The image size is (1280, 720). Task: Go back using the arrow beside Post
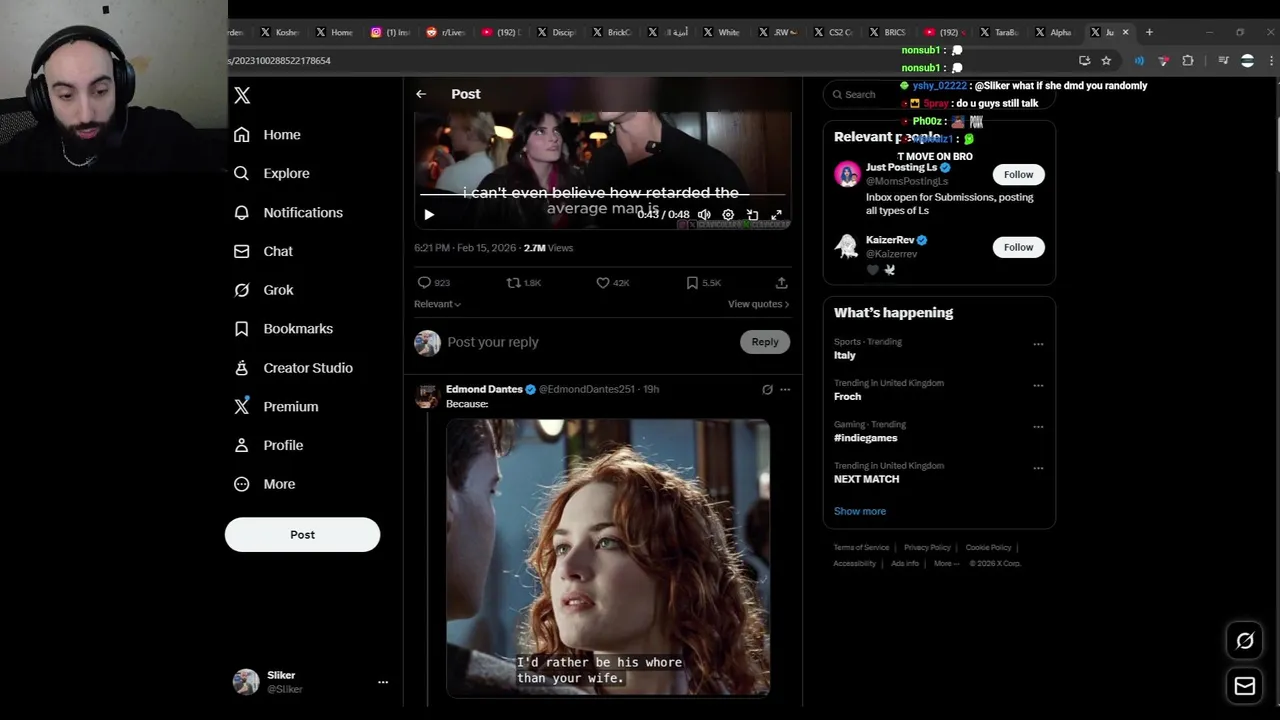coord(421,94)
